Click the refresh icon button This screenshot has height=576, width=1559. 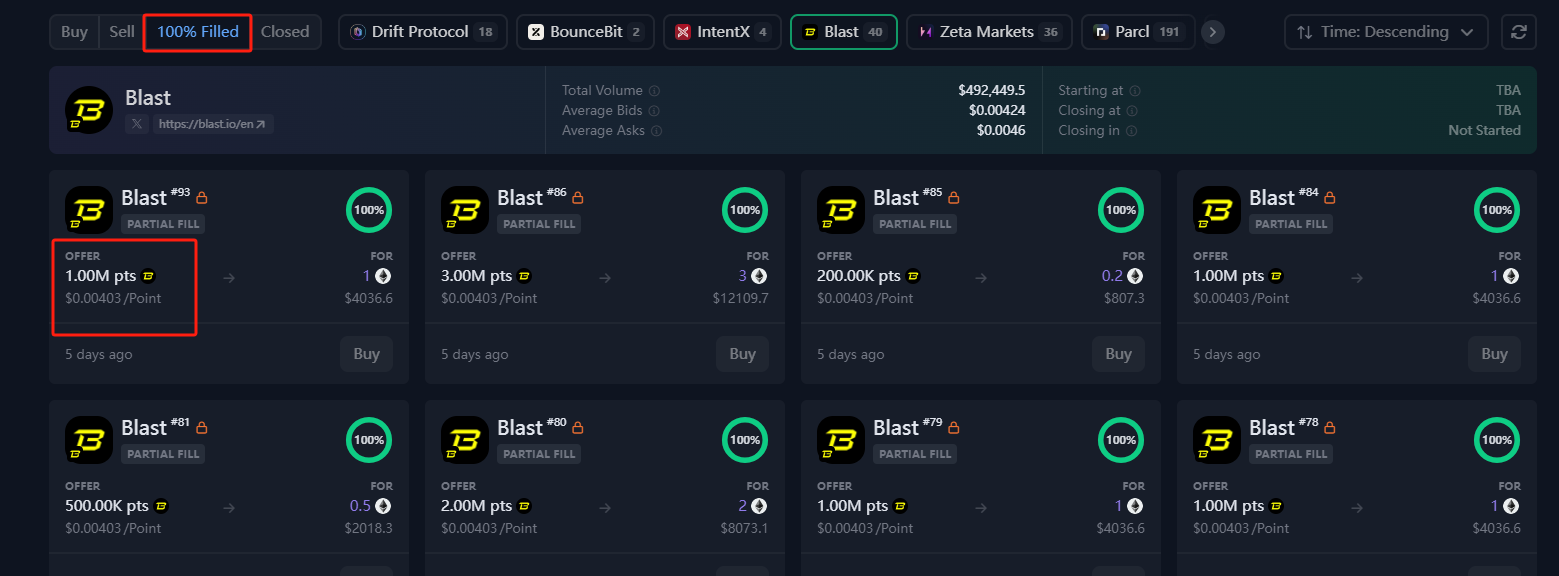[1518, 32]
